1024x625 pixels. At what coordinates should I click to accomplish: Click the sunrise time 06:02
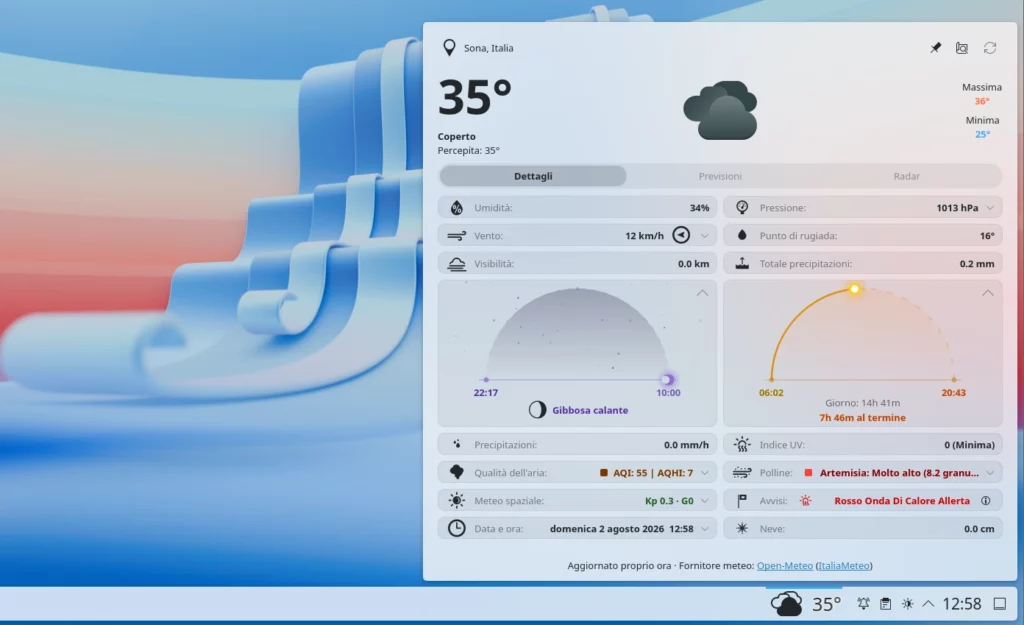click(x=771, y=393)
